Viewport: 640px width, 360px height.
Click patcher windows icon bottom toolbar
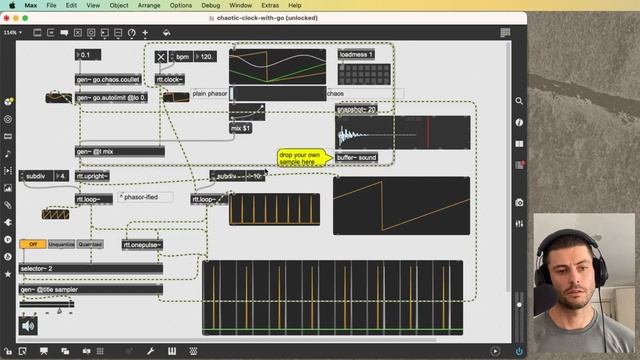point(65,351)
